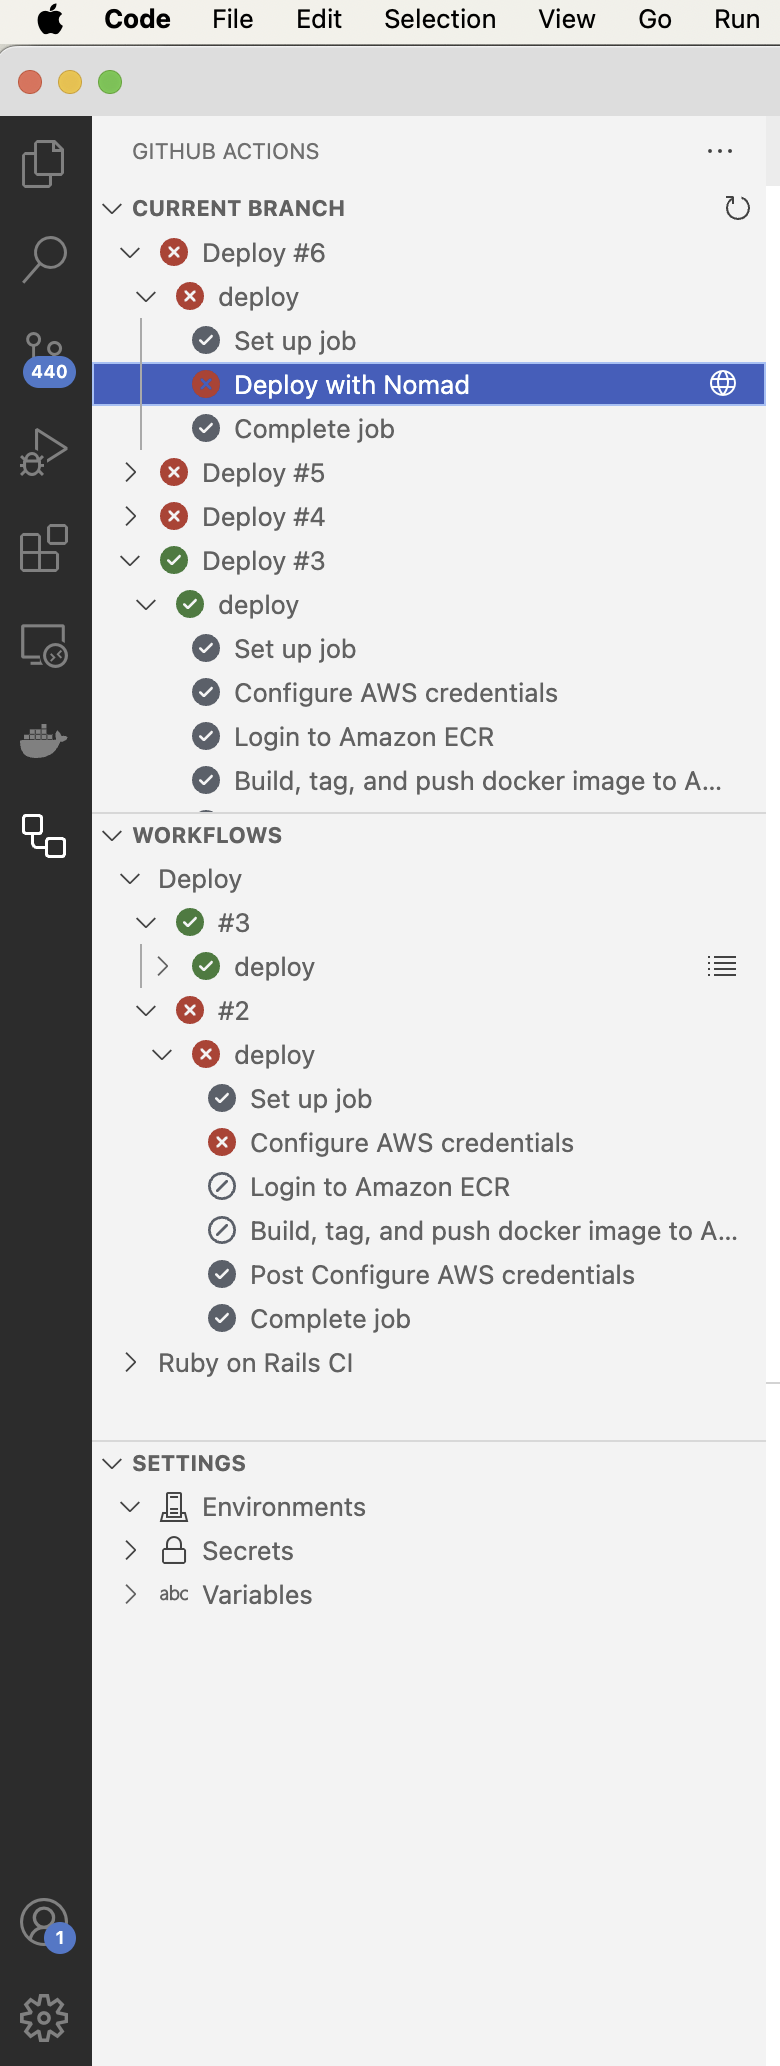
Task: Open the Remote Explorer view
Action: point(45,645)
